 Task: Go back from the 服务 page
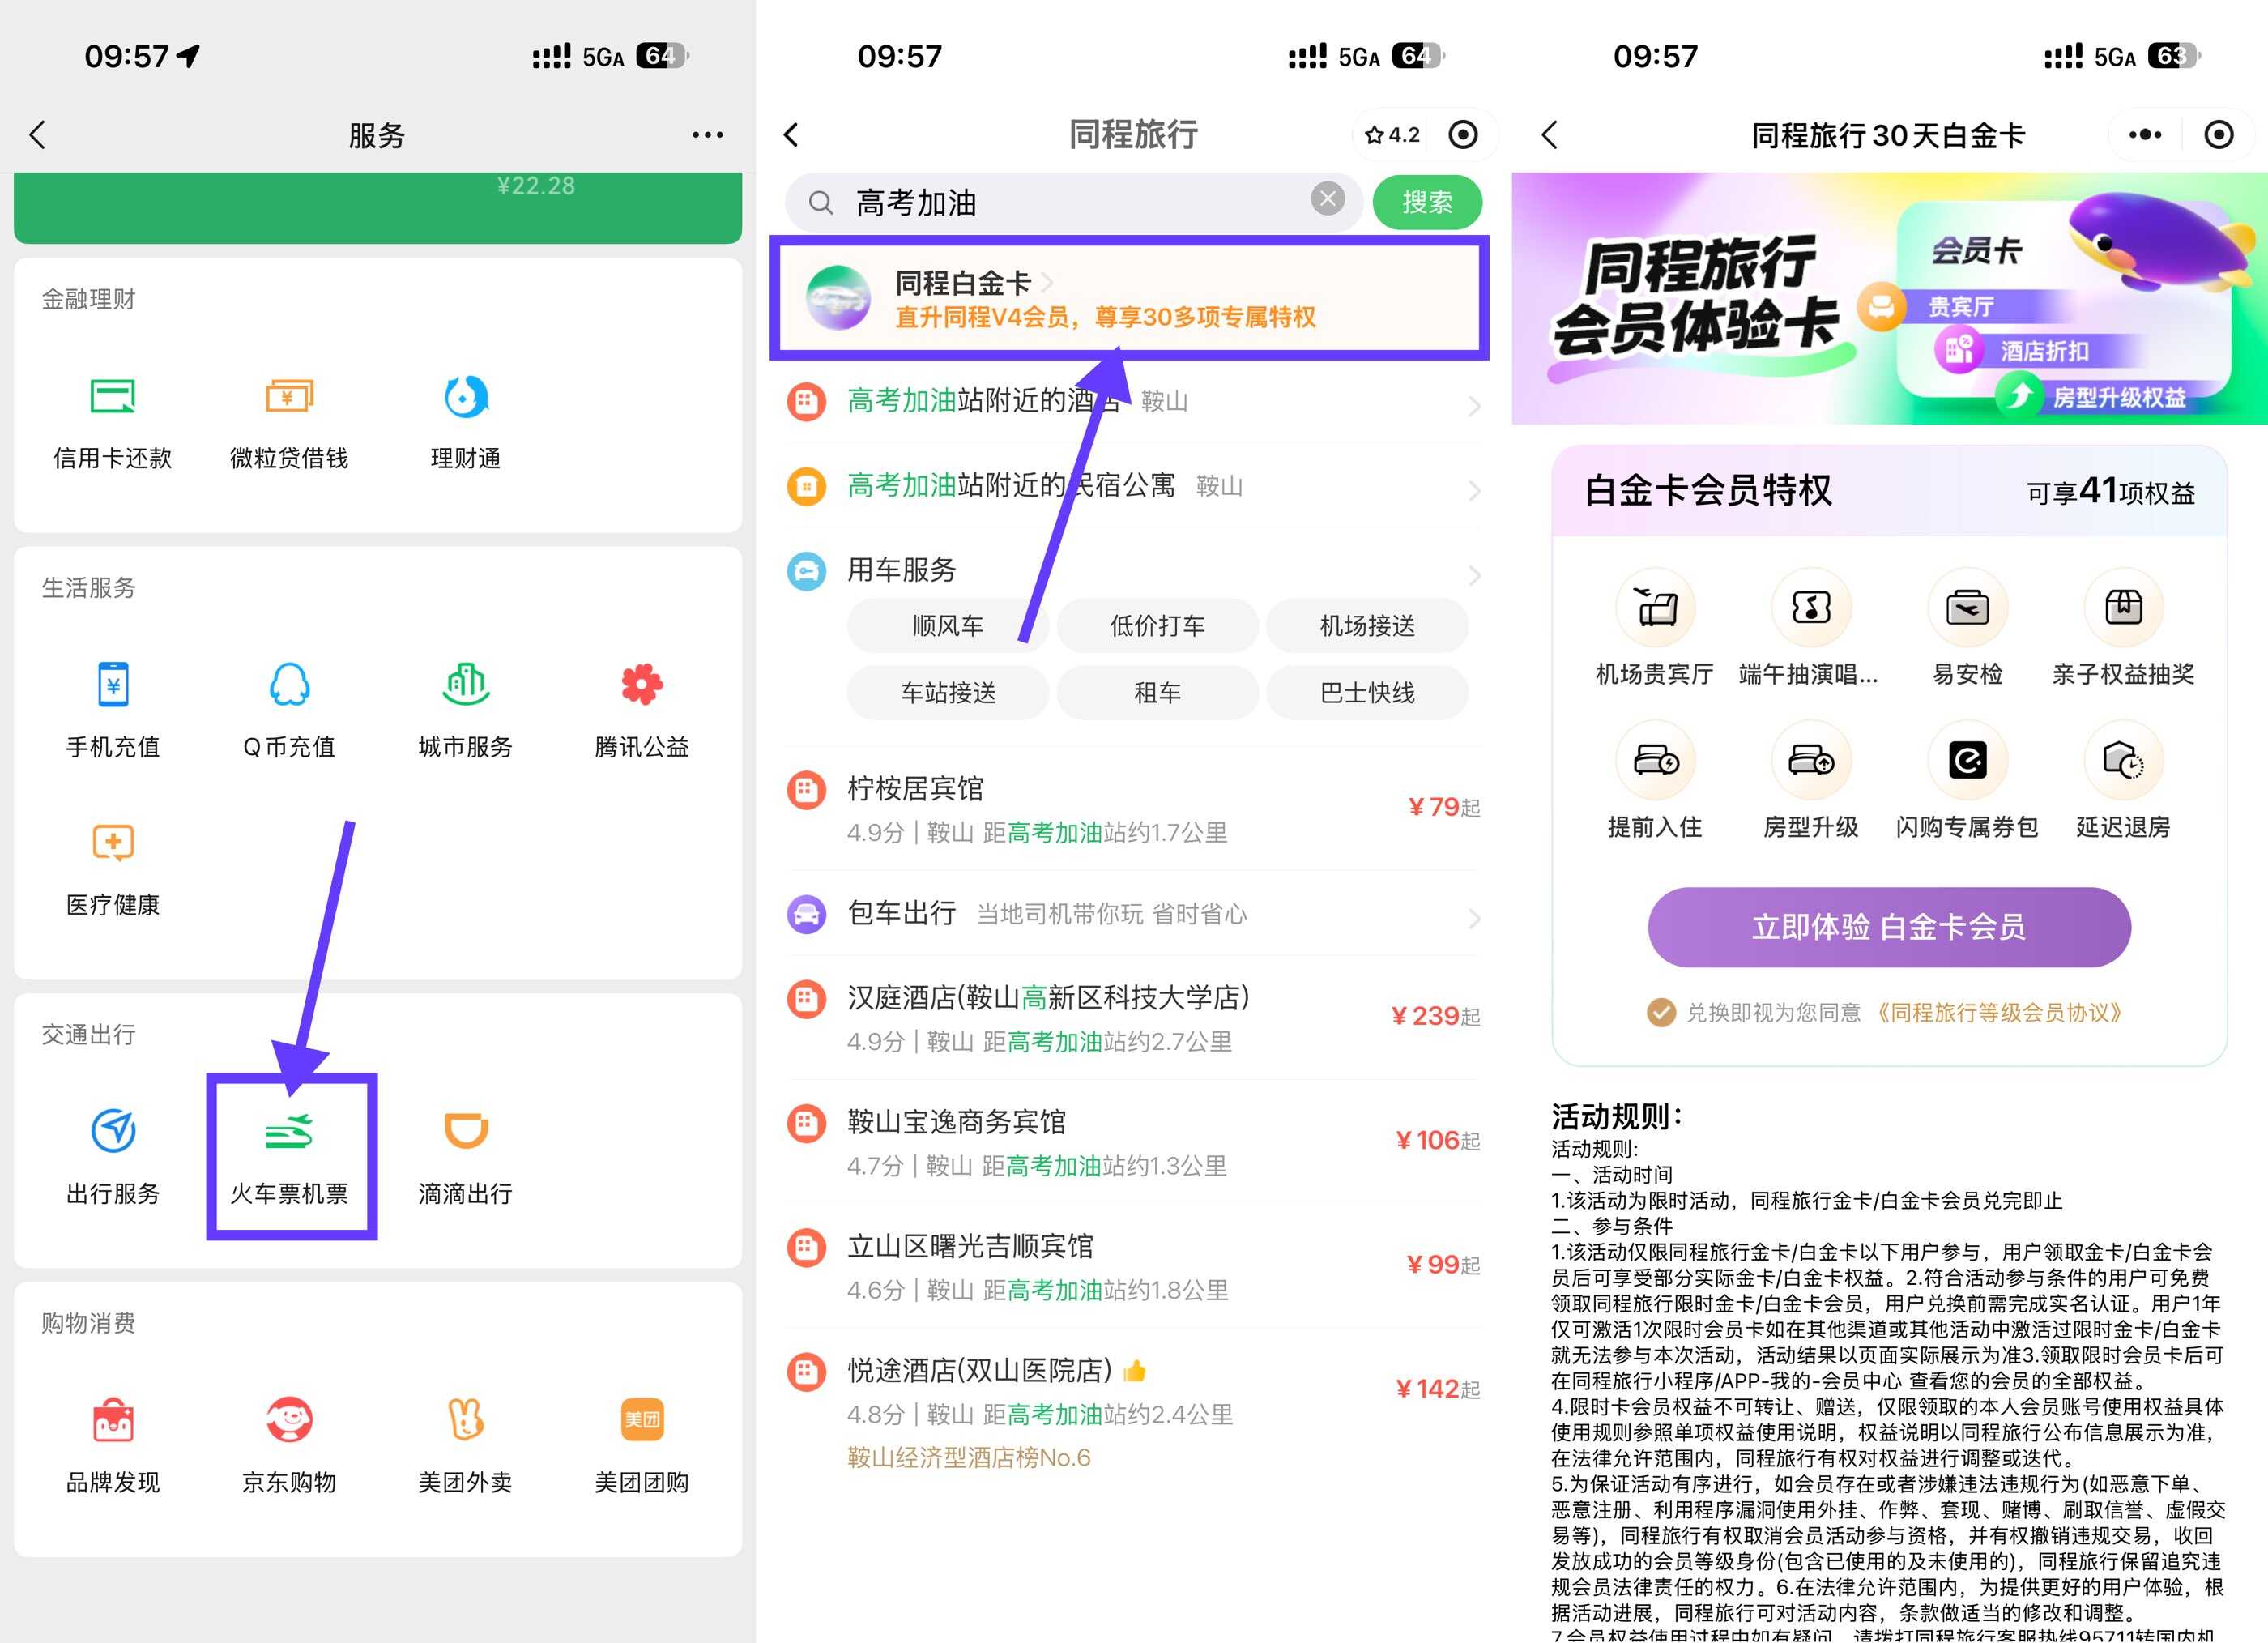(x=38, y=135)
